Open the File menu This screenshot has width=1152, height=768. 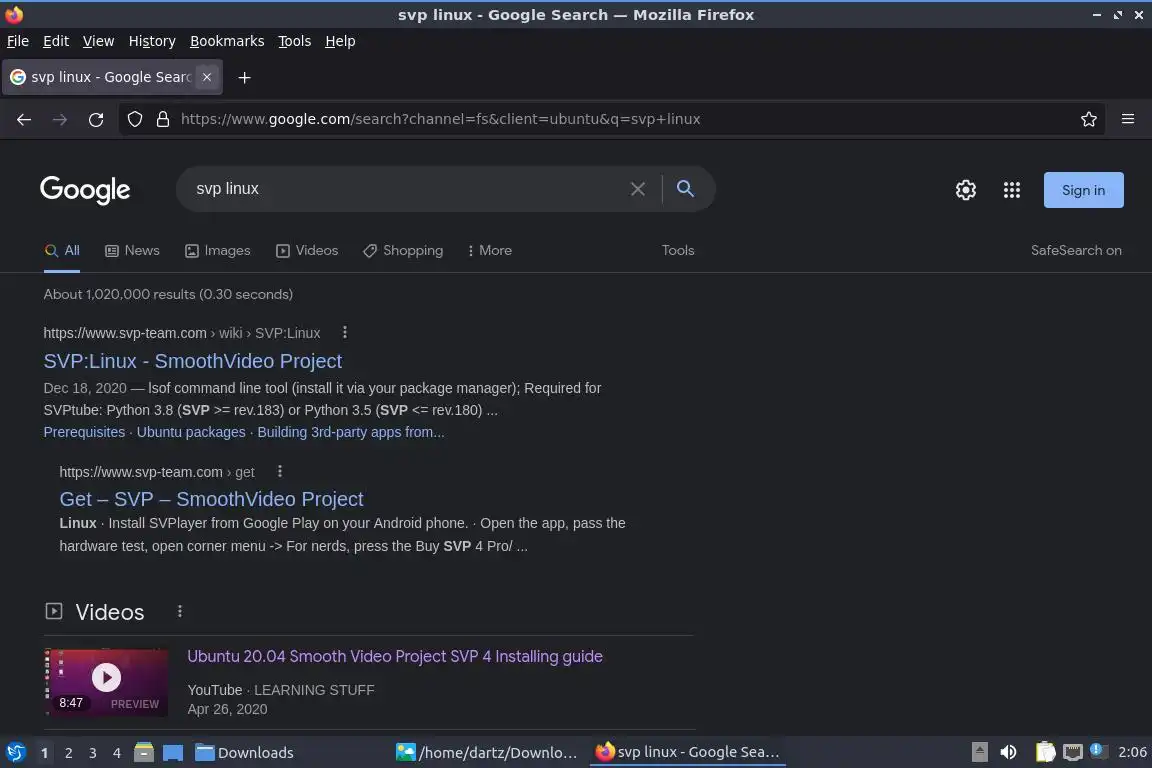tap(18, 42)
